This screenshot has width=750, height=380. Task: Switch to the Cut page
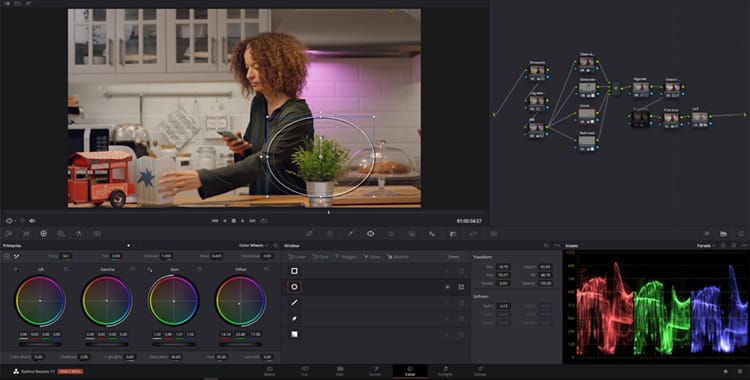(305, 371)
